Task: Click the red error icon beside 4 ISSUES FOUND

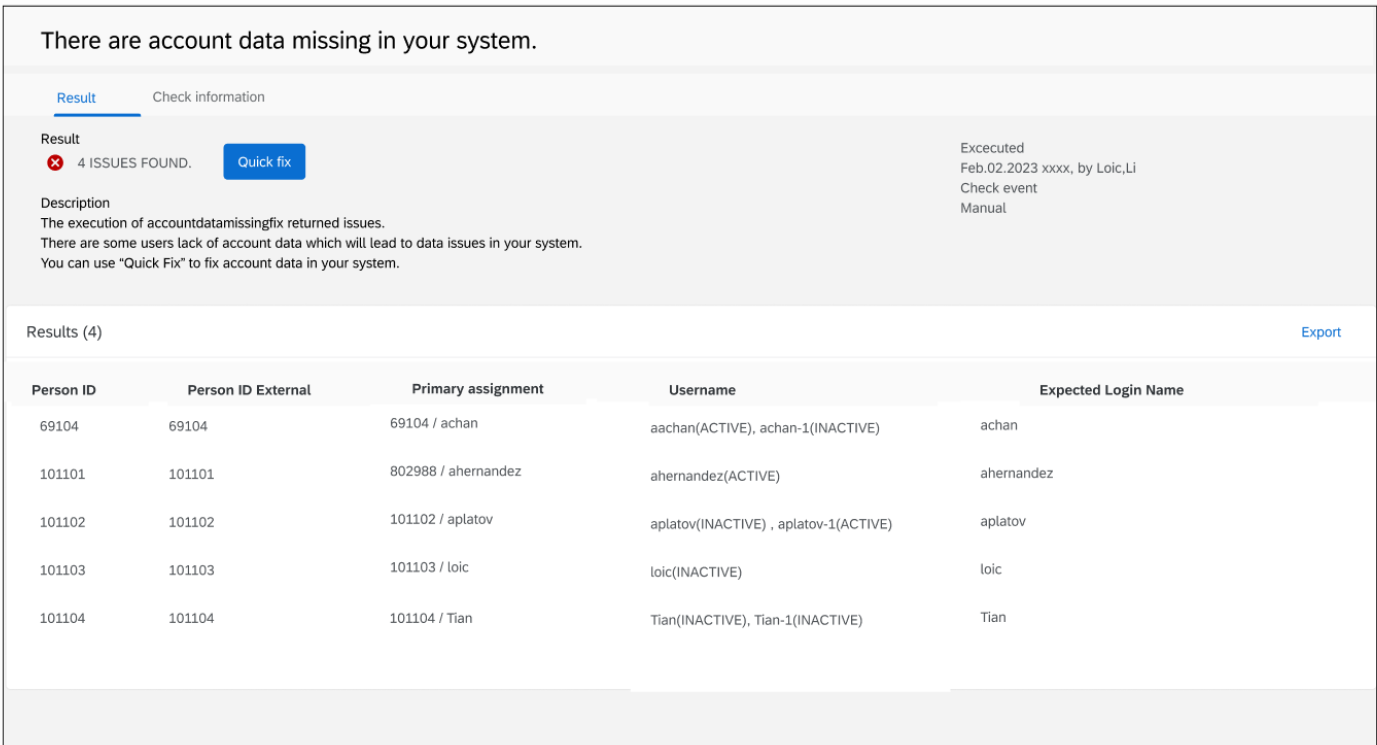Action: [54, 163]
